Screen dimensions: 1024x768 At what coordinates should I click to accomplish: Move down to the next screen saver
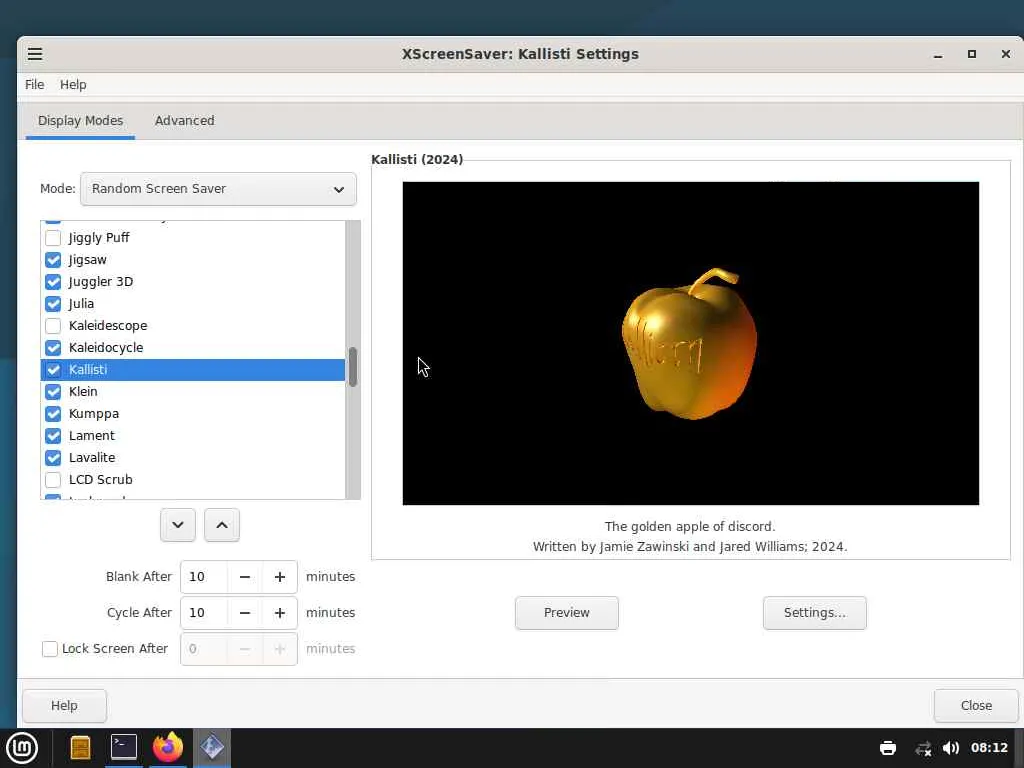click(178, 525)
